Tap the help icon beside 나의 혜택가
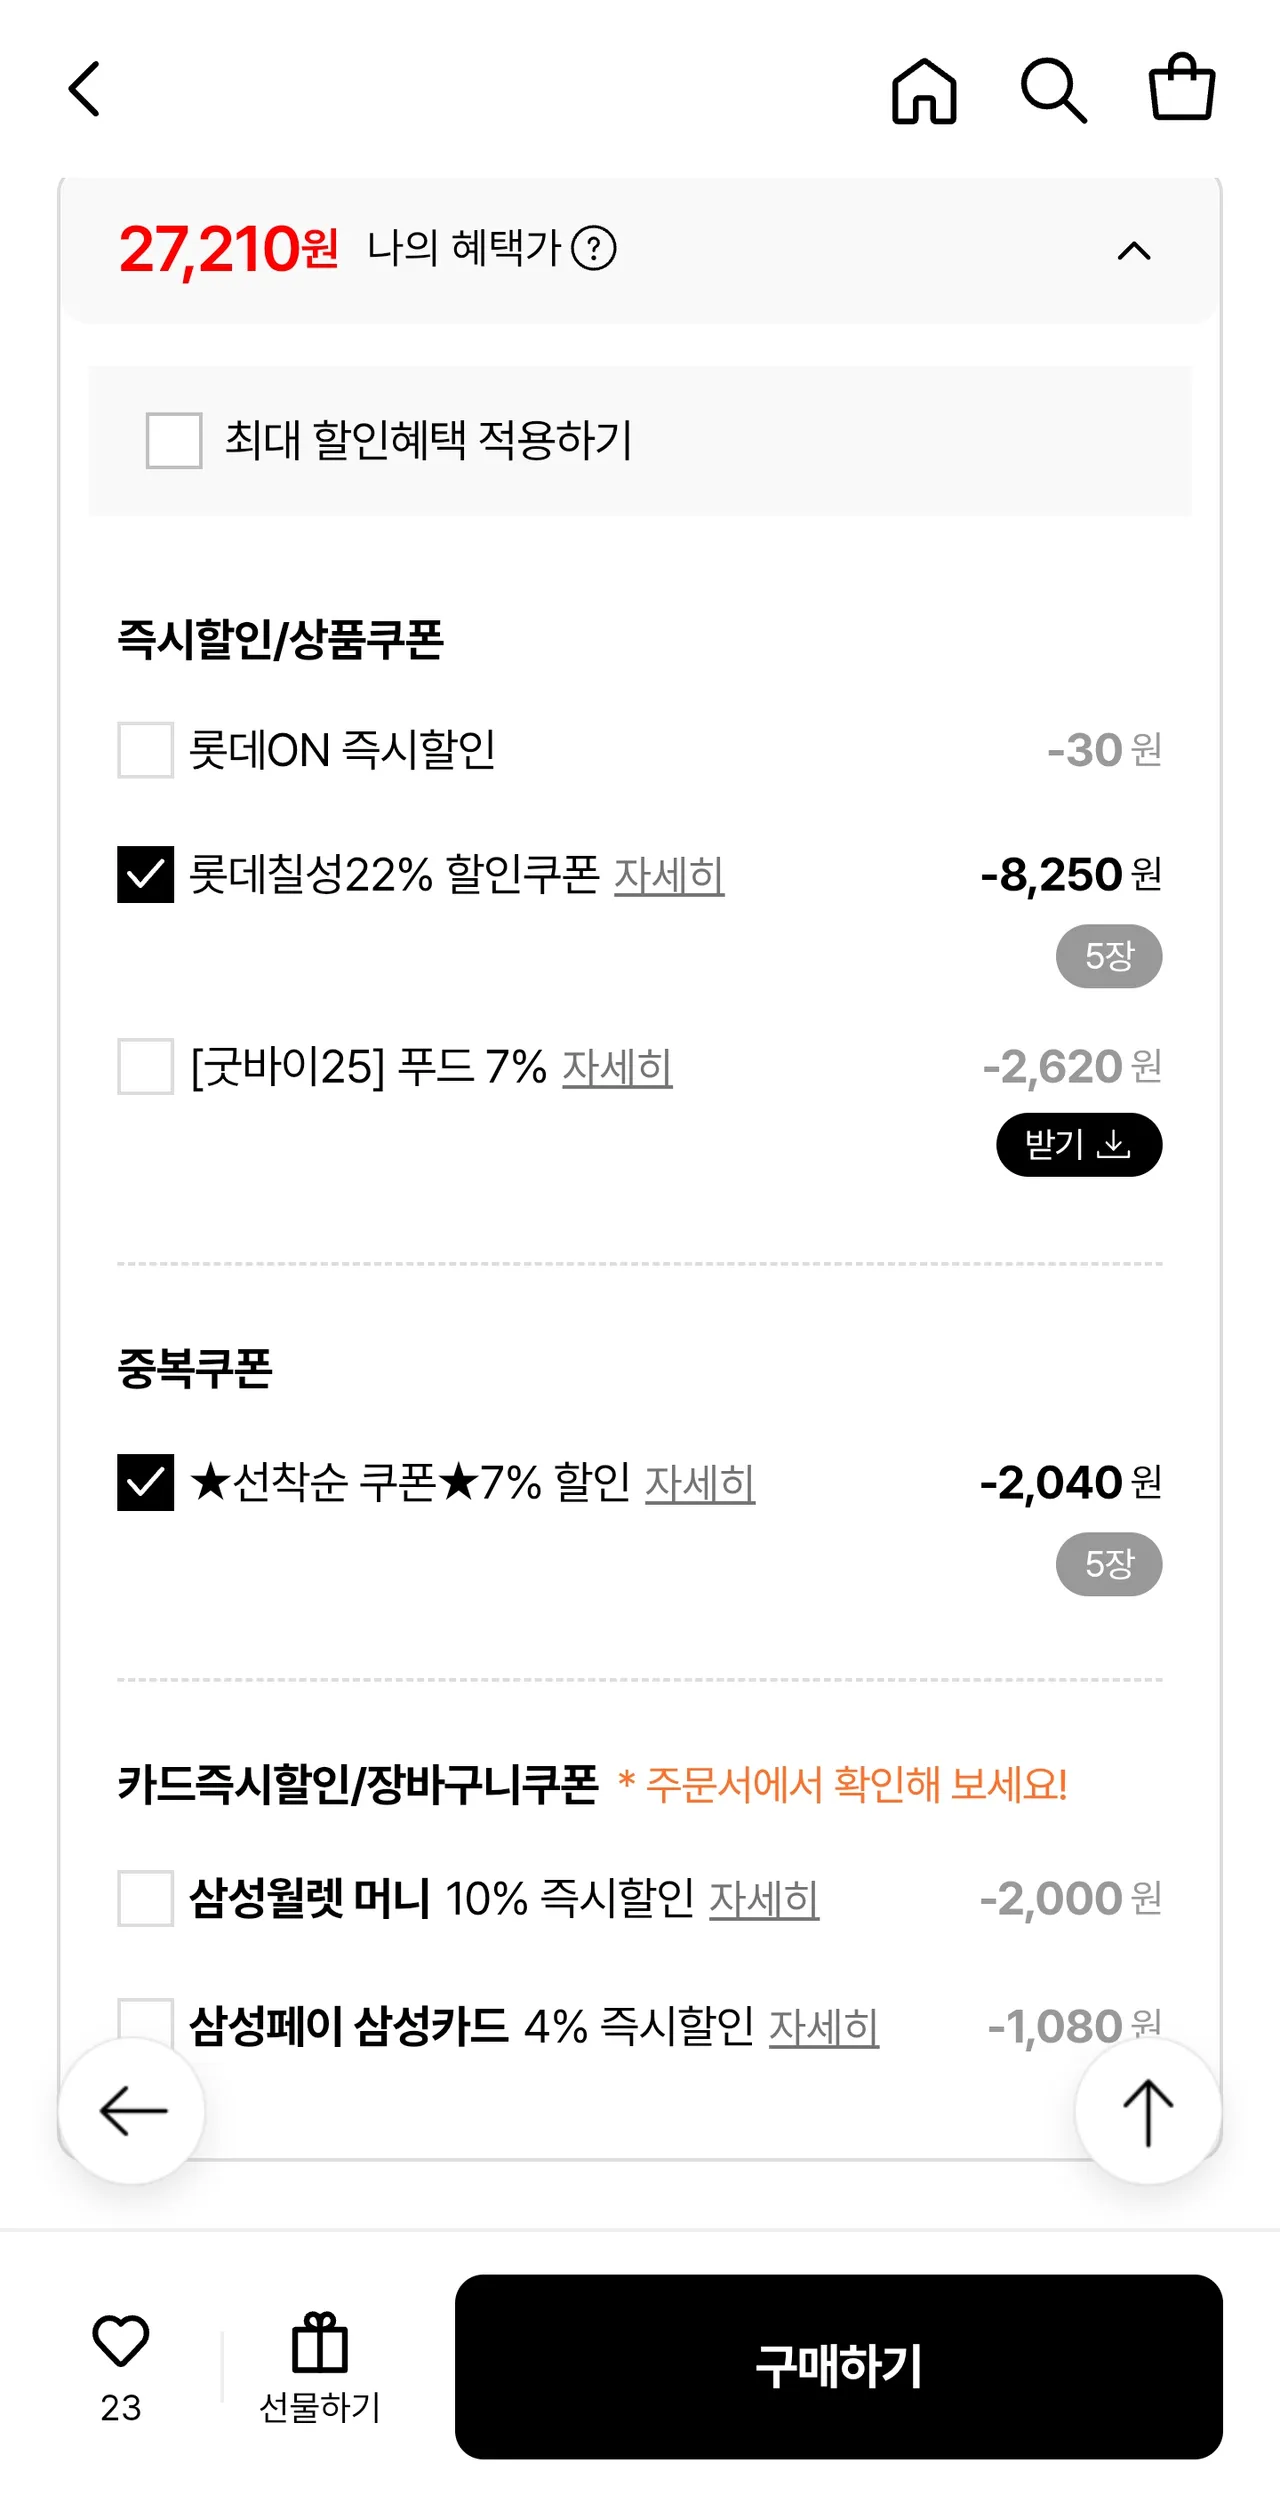 (594, 249)
